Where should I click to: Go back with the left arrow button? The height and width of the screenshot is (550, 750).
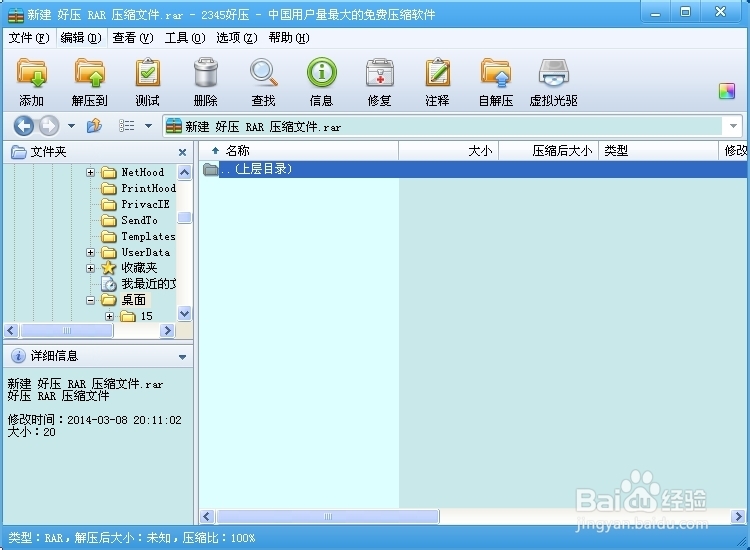23,126
